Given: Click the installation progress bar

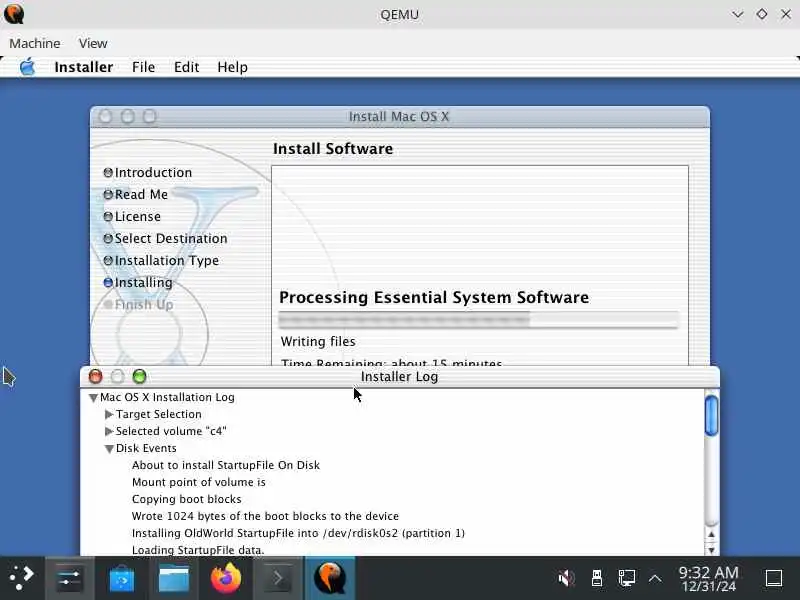Looking at the screenshot, I should click(x=479, y=320).
